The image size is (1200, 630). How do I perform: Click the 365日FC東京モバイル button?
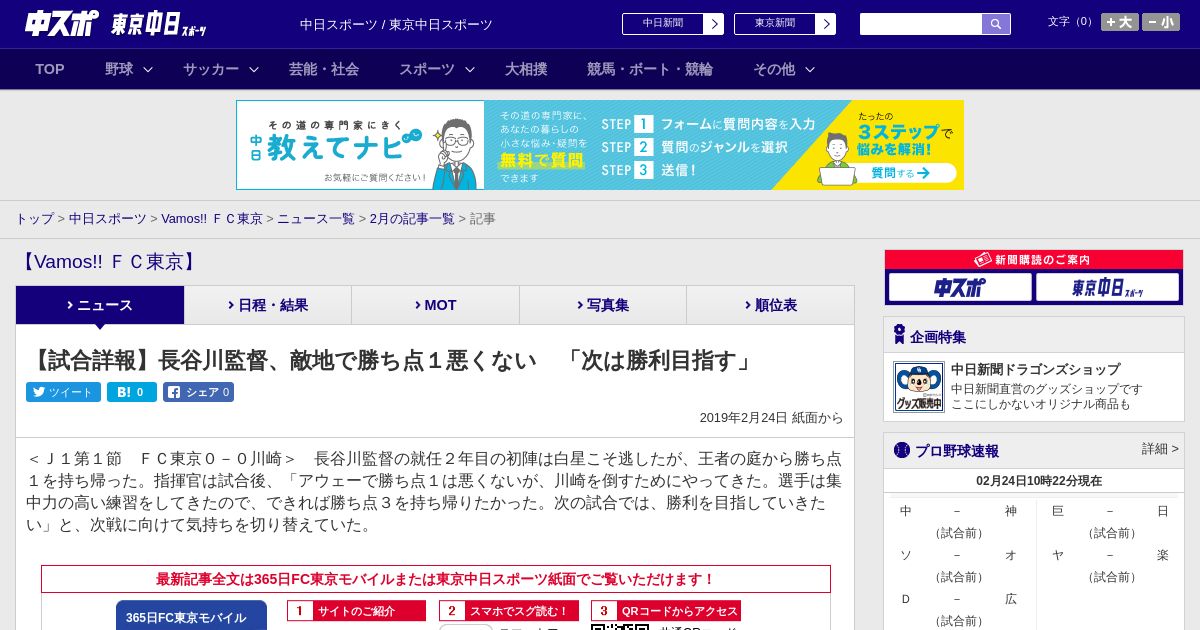(x=191, y=616)
